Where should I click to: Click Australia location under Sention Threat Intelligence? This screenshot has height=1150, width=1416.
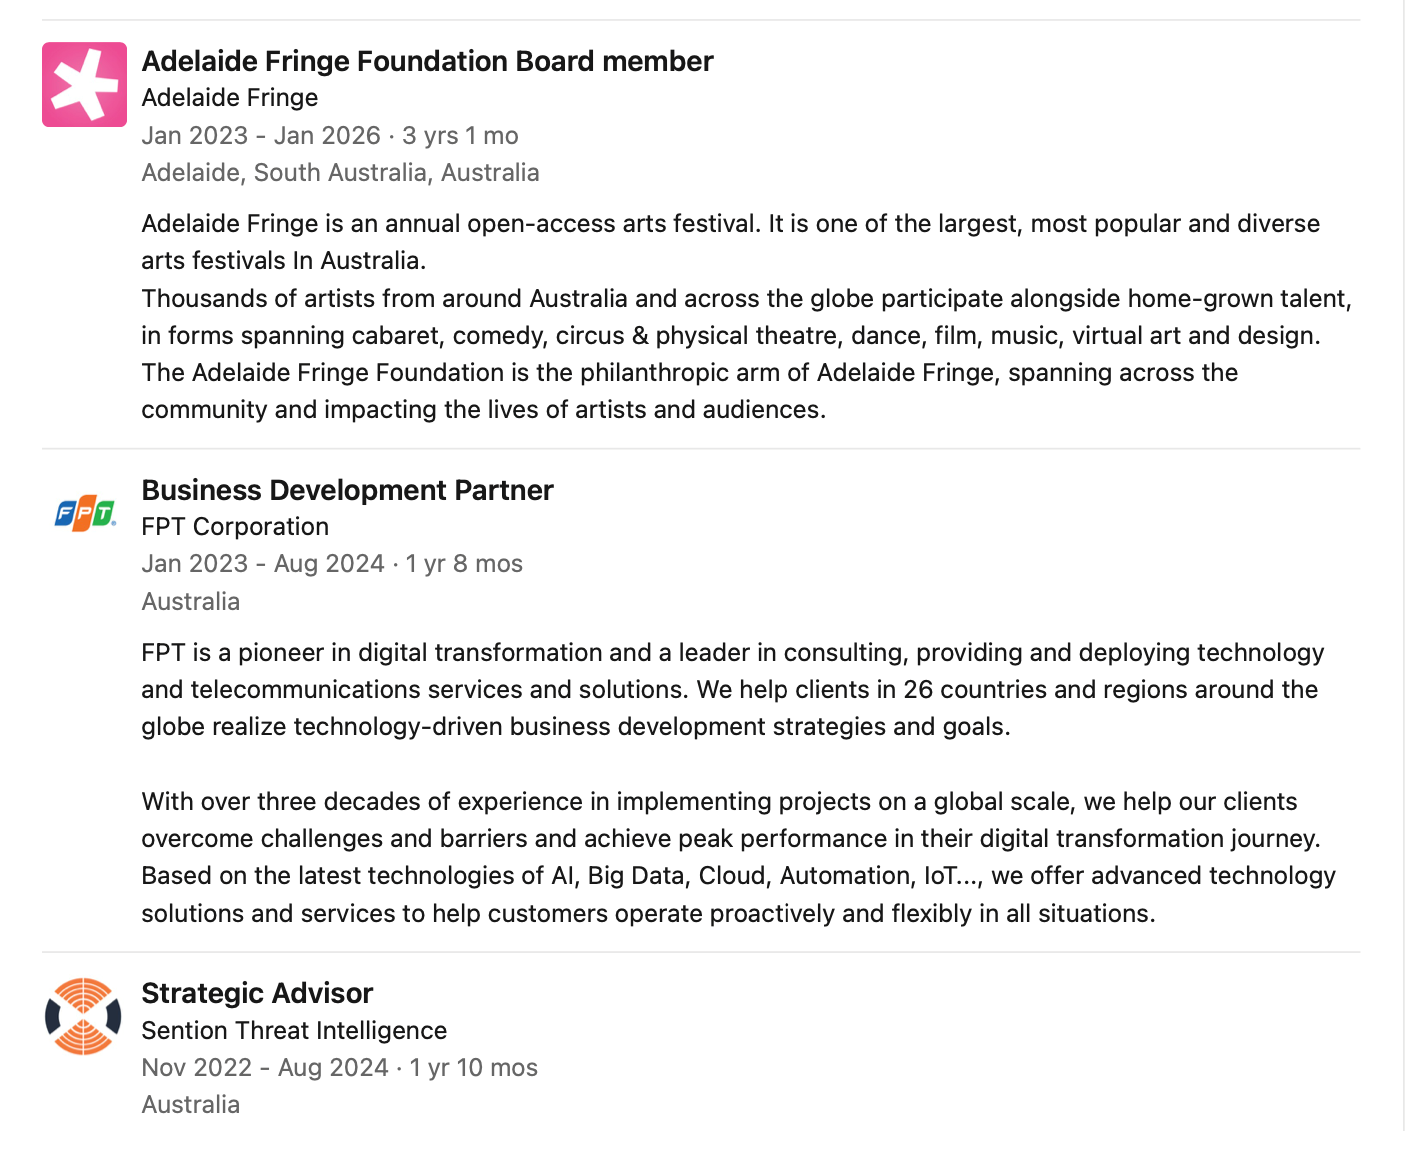(x=190, y=1105)
